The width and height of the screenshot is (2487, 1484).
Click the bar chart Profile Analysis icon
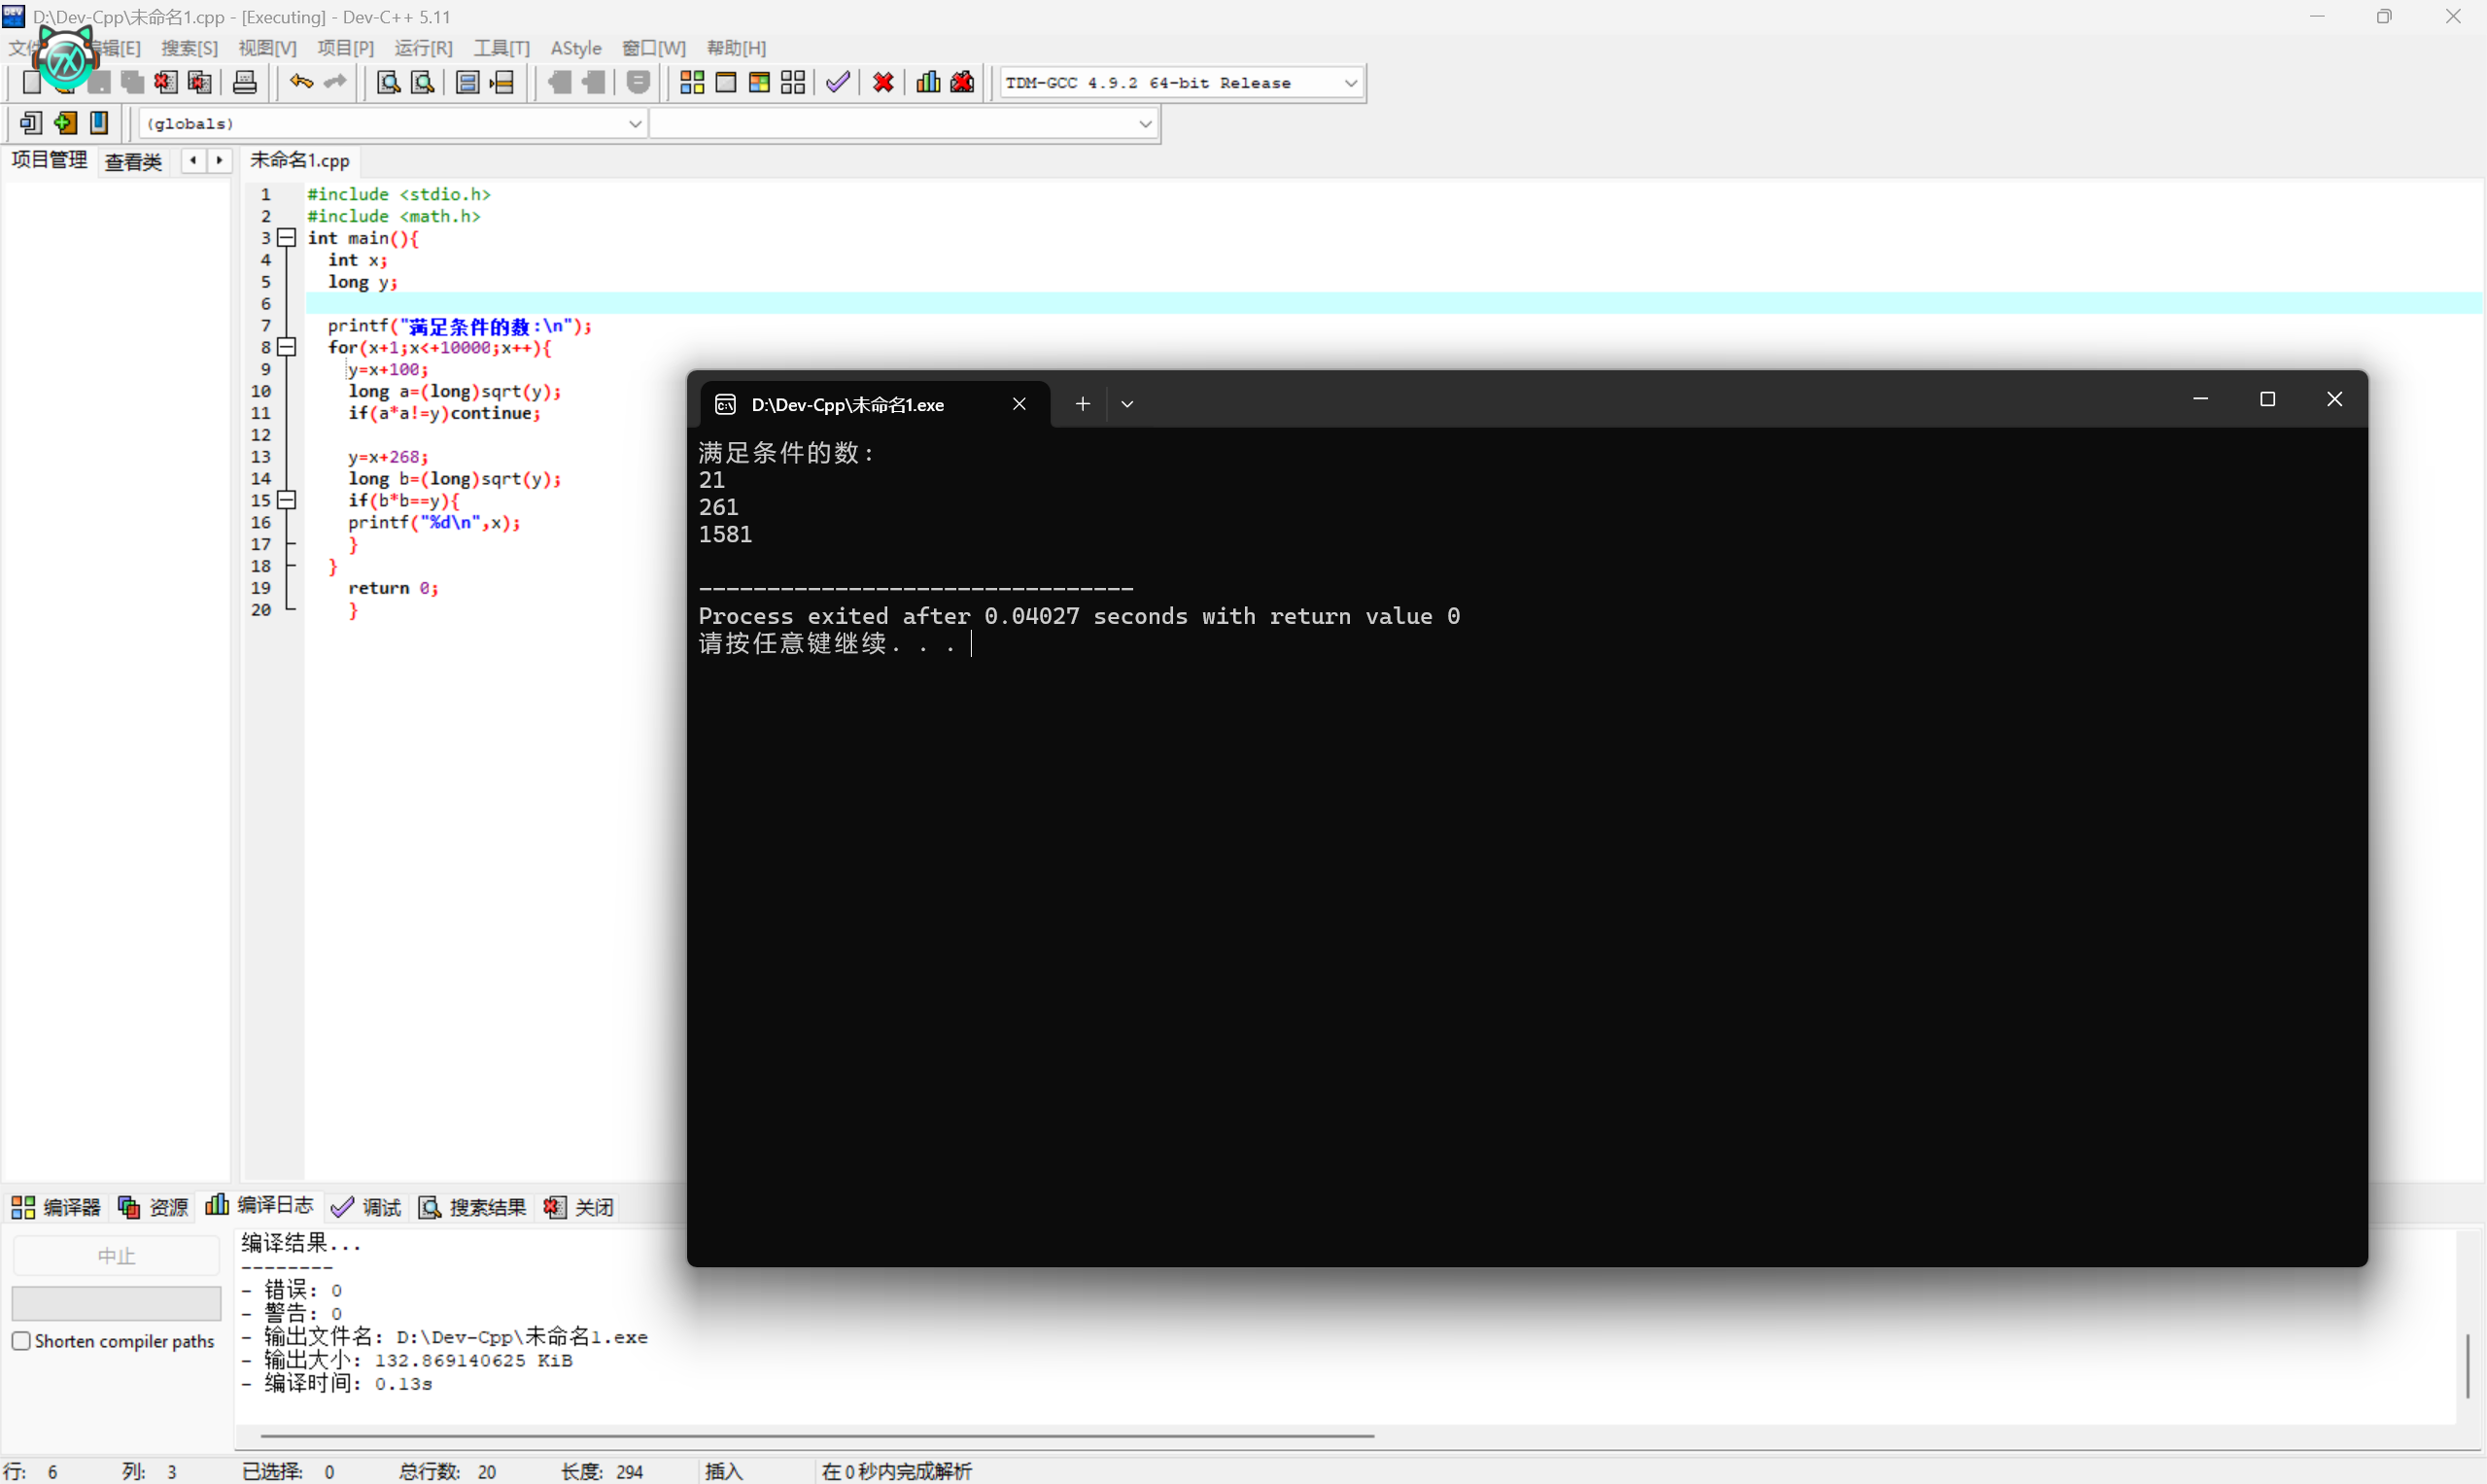point(928,82)
